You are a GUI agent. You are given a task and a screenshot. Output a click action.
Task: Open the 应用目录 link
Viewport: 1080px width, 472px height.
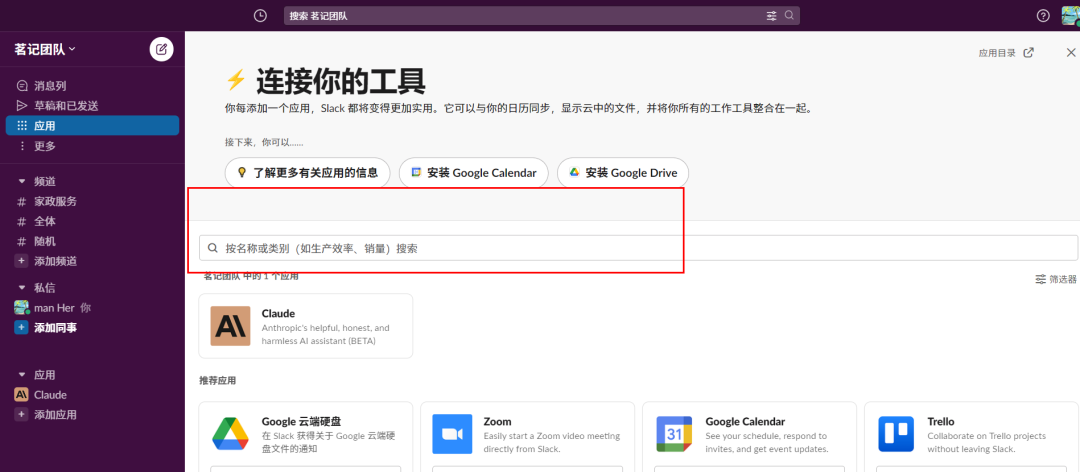pos(1006,53)
